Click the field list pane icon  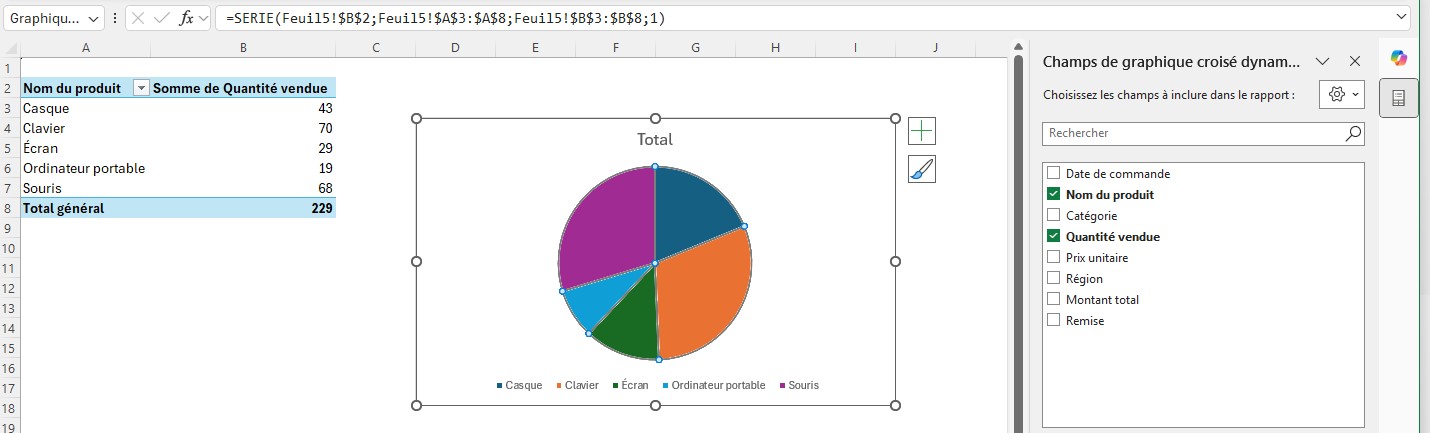click(x=1398, y=98)
